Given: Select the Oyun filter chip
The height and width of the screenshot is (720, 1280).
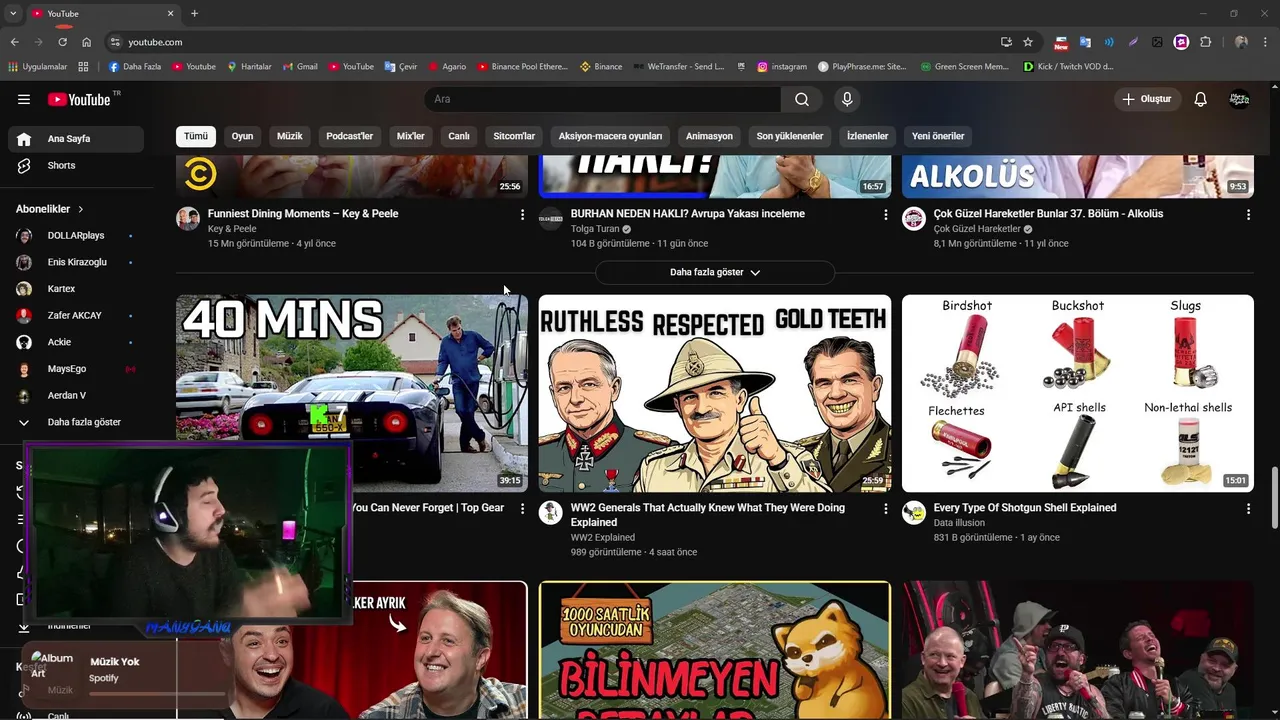Looking at the screenshot, I should 242,136.
